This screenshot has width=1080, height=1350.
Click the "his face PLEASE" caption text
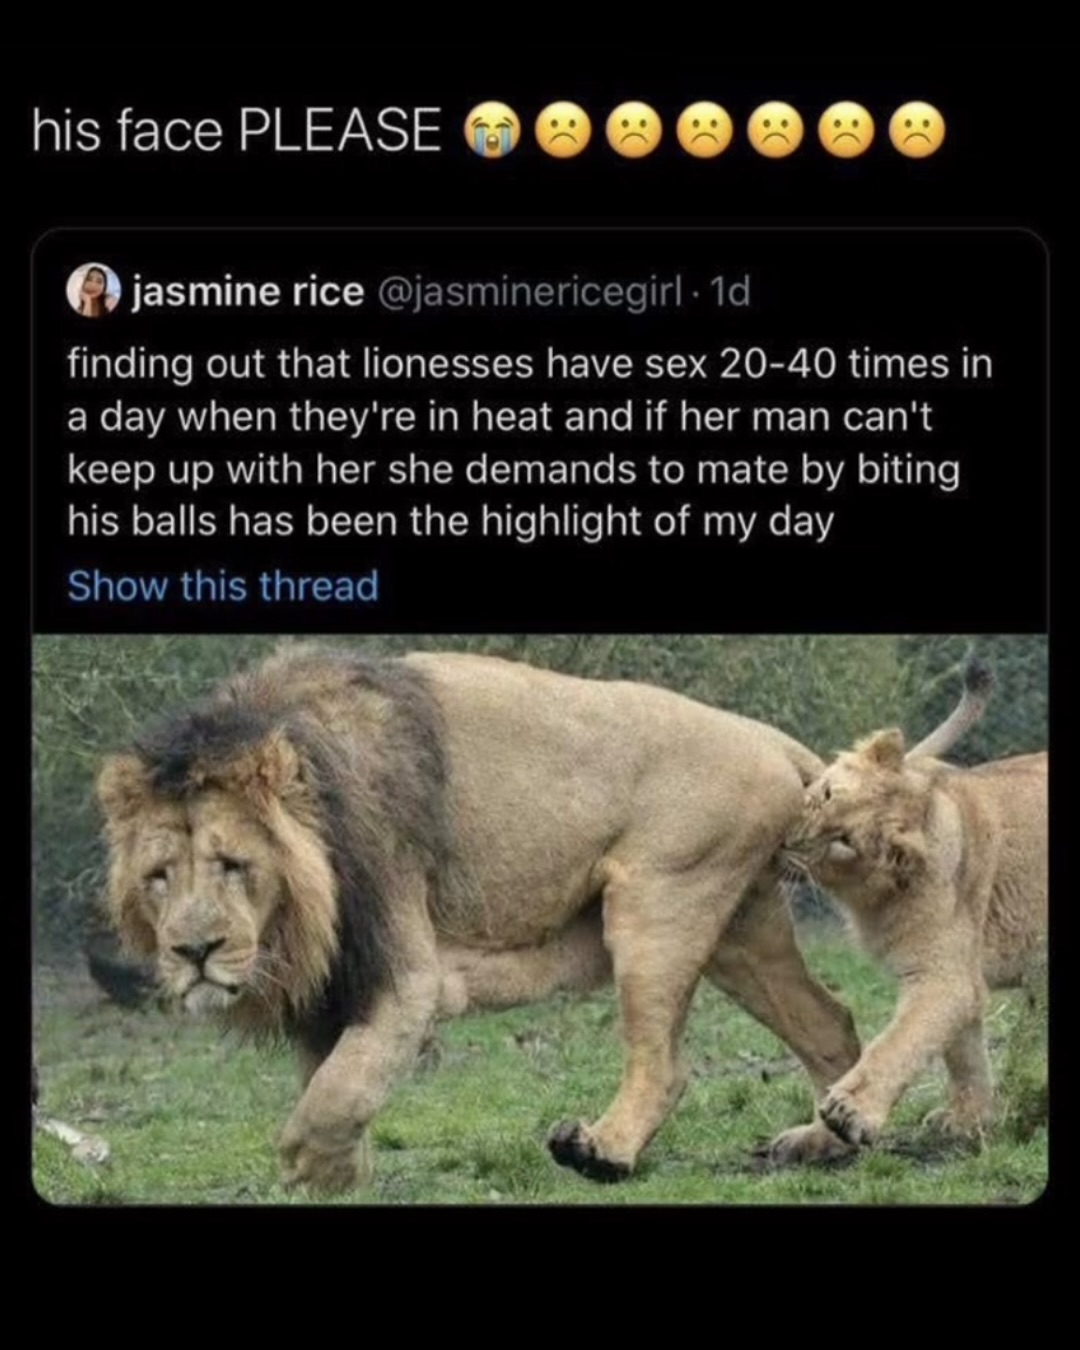coord(237,131)
